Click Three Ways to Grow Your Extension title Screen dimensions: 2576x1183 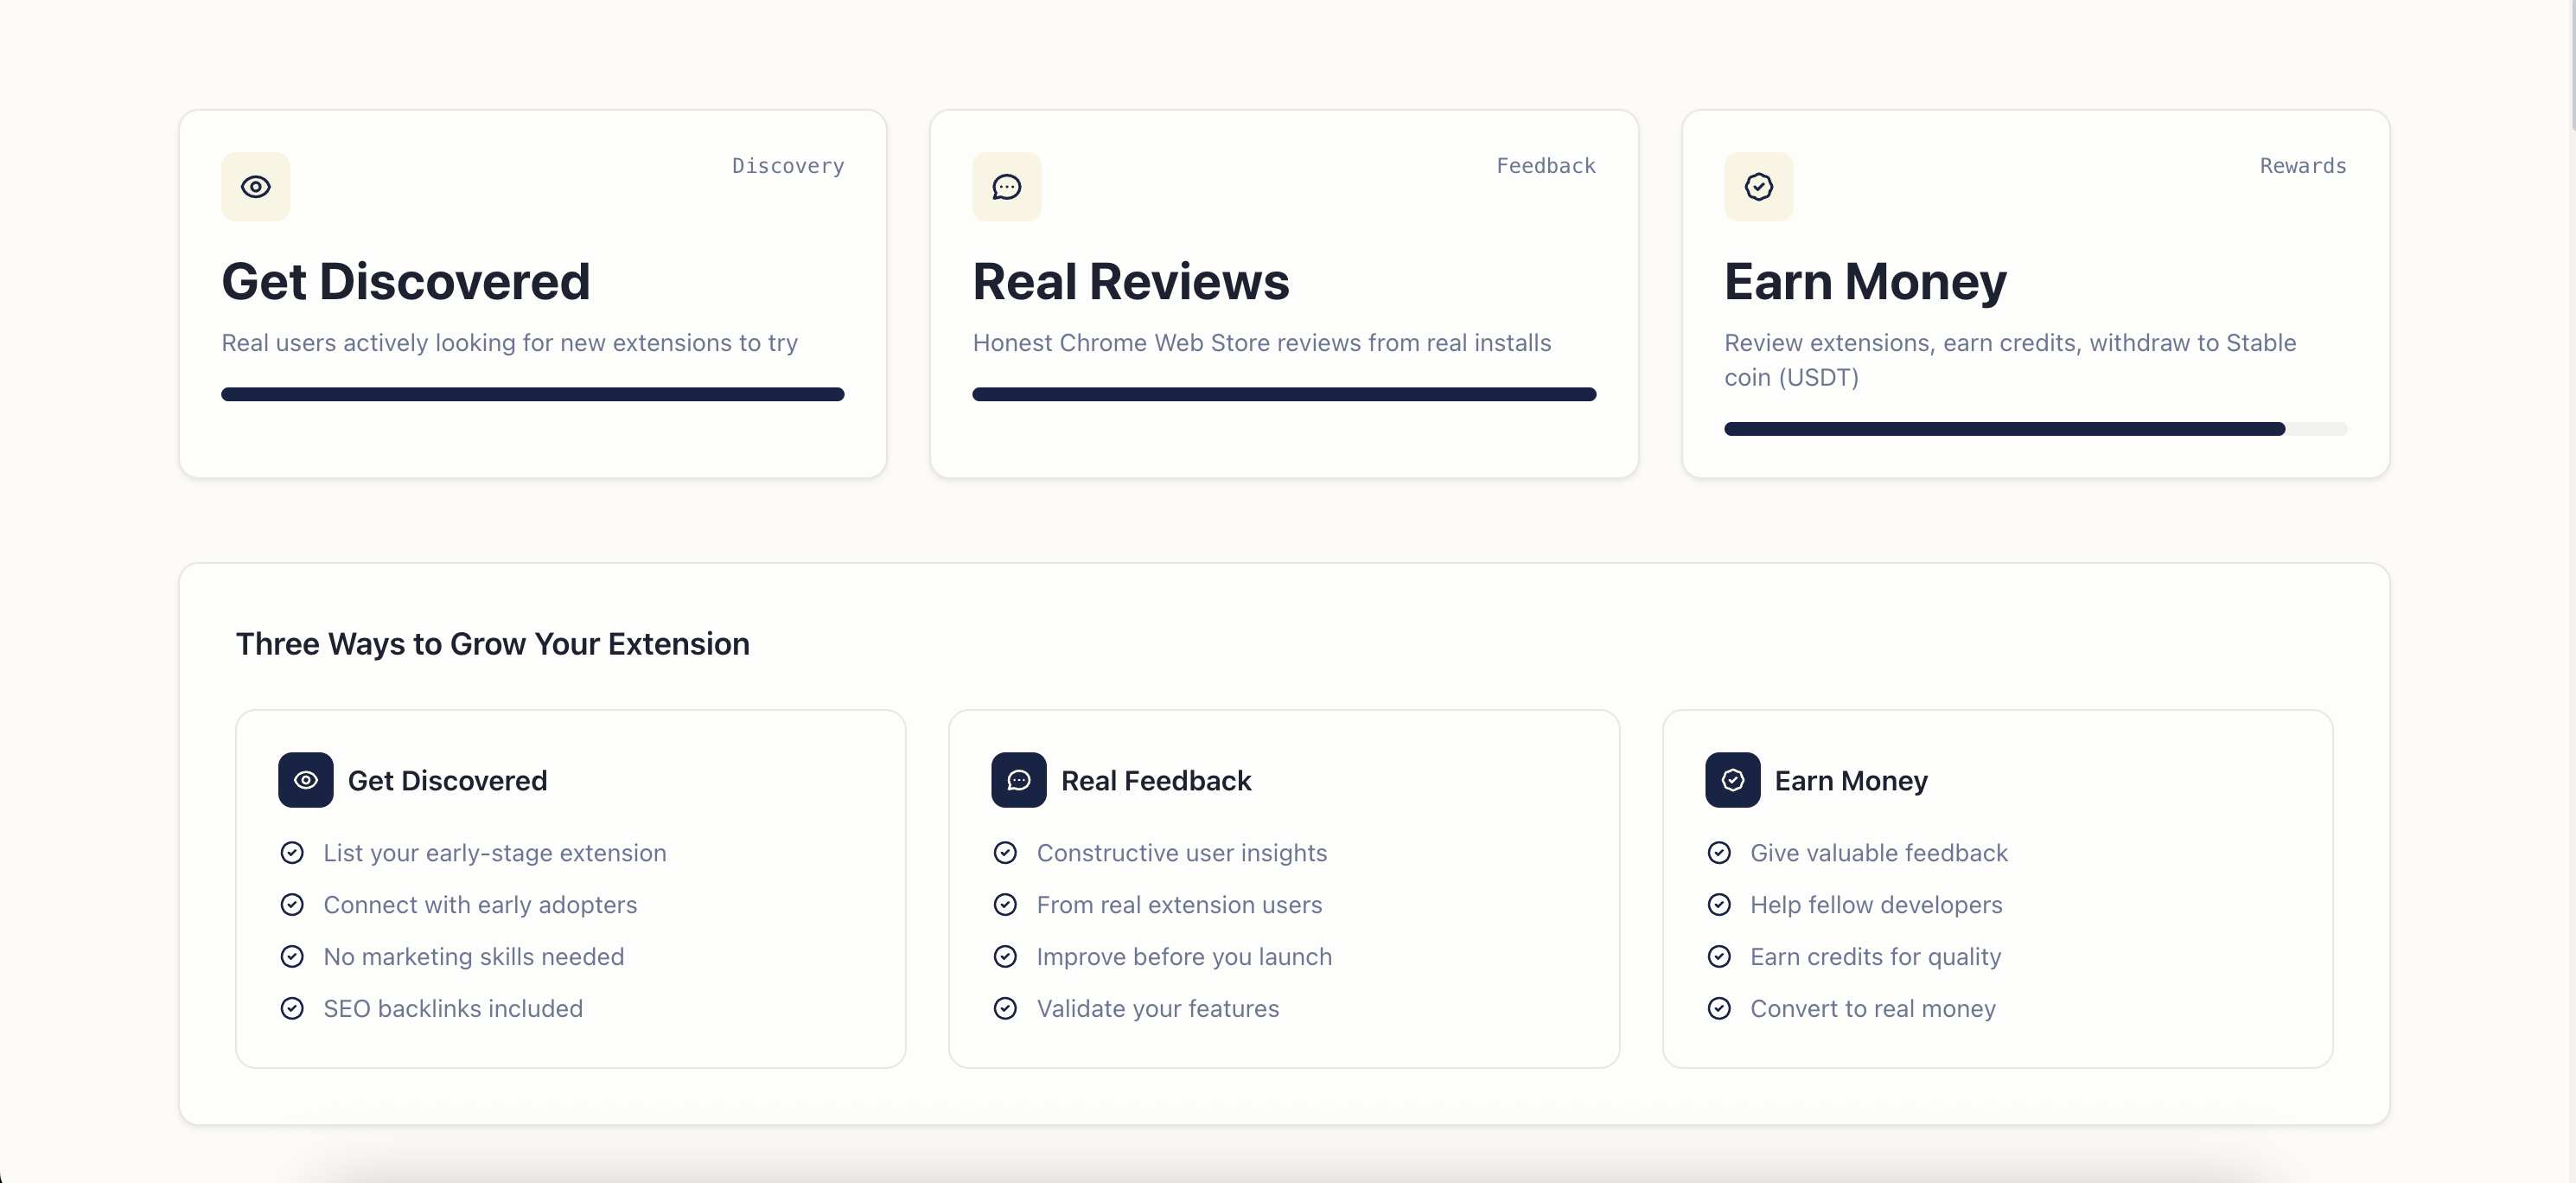[492, 644]
